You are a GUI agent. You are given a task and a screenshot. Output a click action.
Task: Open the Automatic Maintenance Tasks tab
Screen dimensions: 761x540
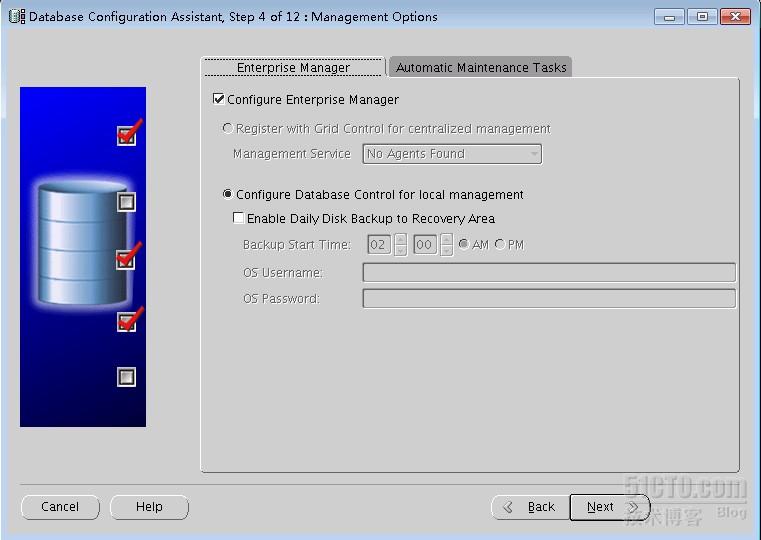[x=480, y=67]
